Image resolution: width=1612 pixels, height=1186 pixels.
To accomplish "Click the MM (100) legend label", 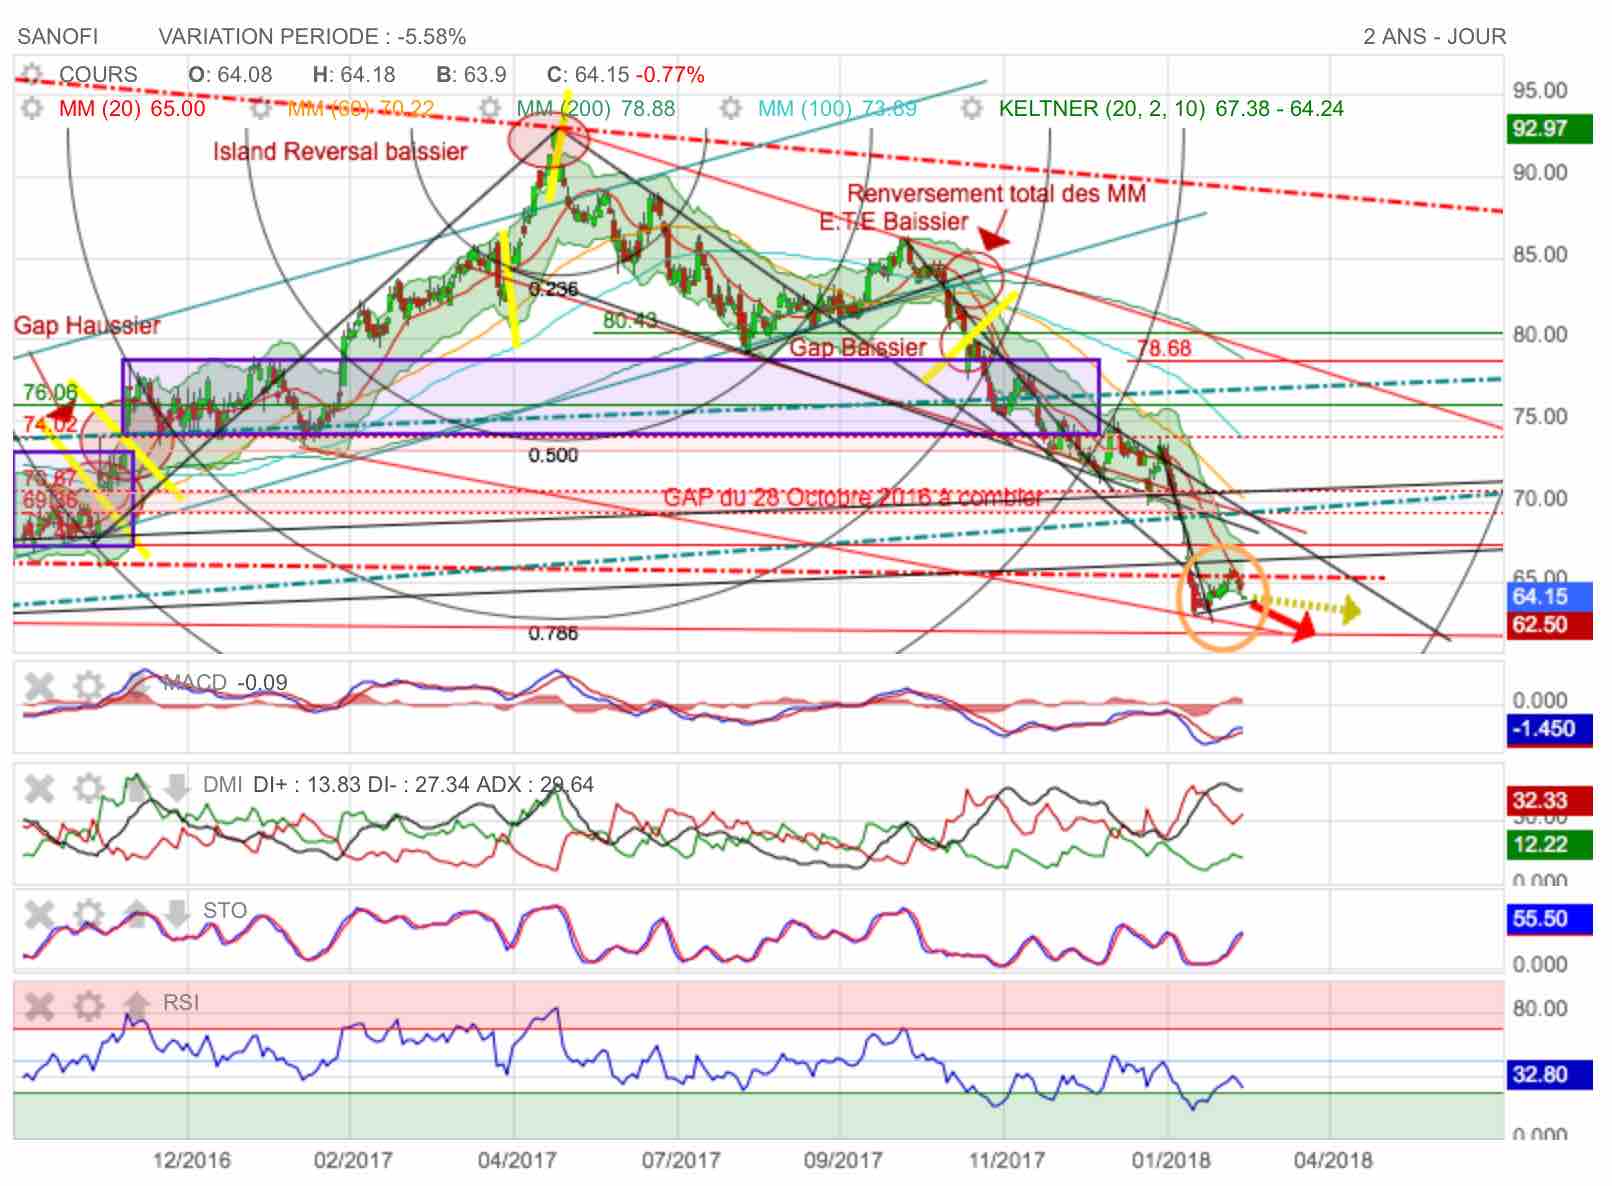I will pyautogui.click(x=837, y=108).
